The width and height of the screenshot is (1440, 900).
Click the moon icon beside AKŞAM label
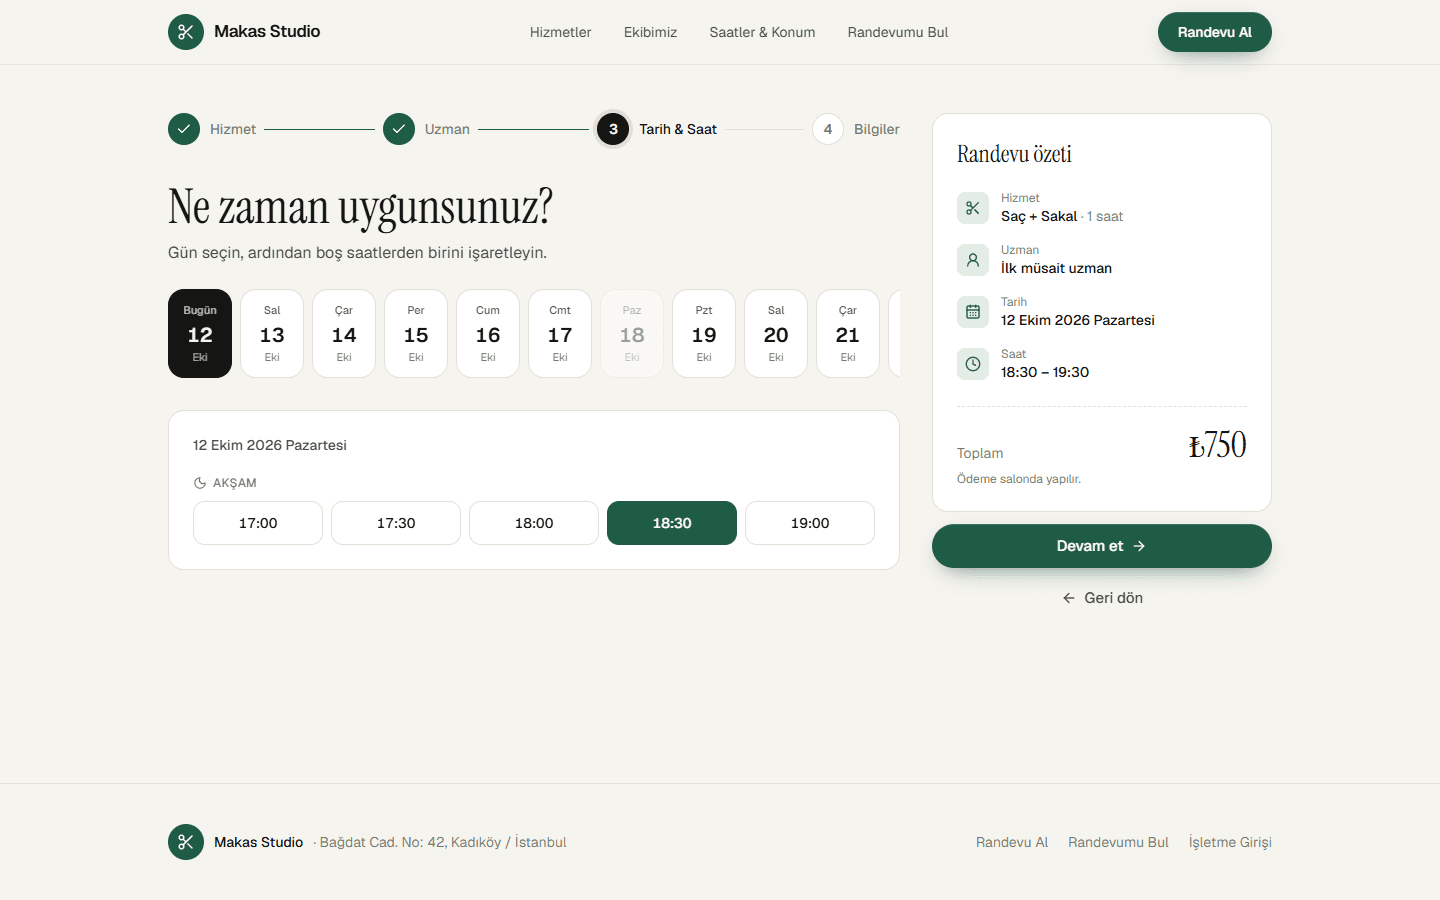[x=200, y=483]
